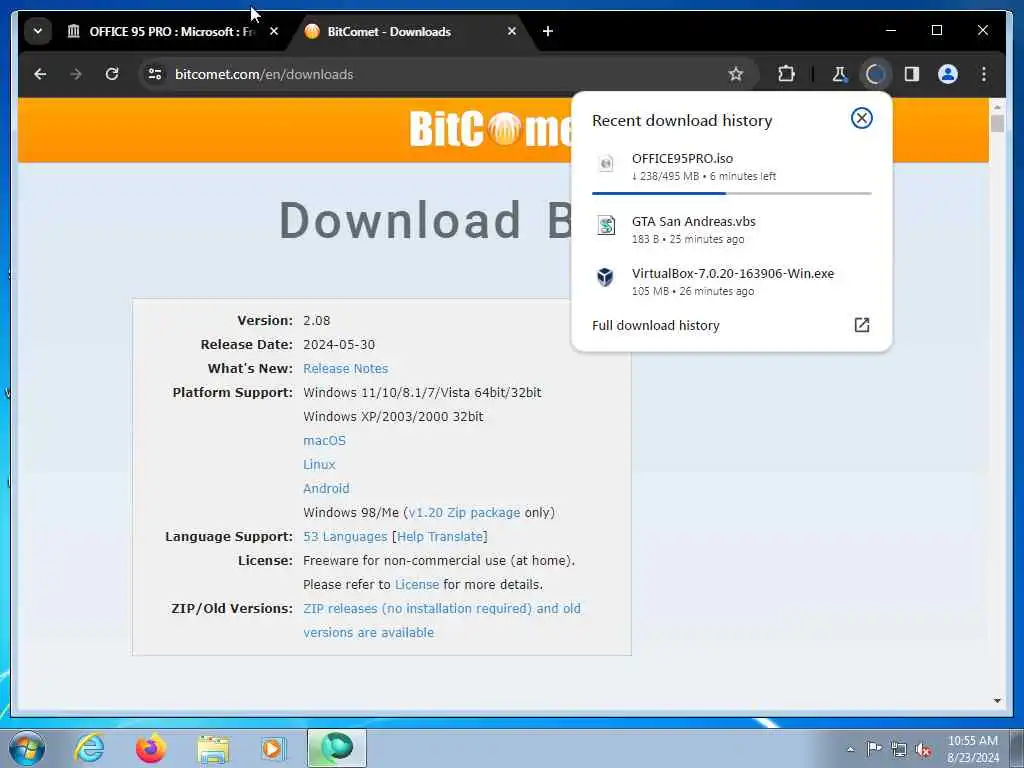Click the taskbar clock 10:55 AM

(973, 749)
